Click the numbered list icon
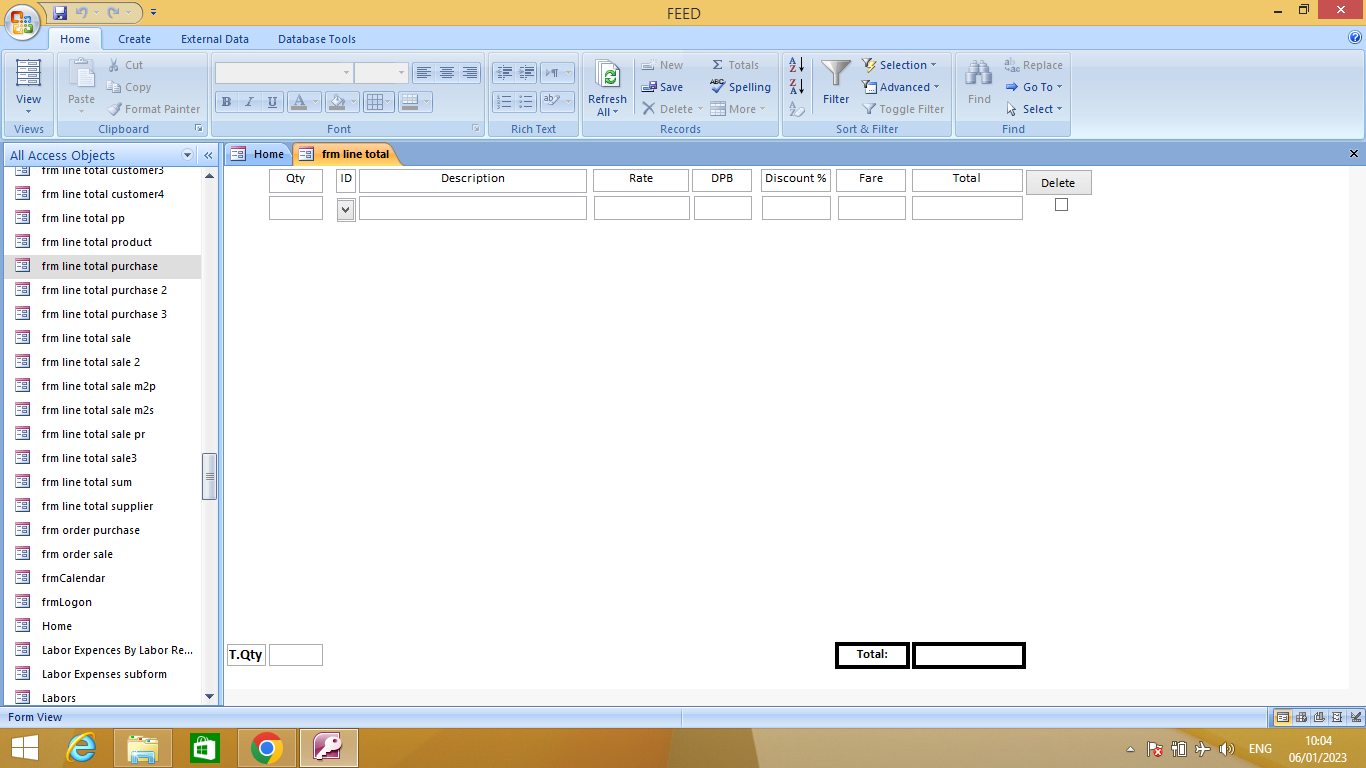The height and width of the screenshot is (768, 1366). point(504,102)
